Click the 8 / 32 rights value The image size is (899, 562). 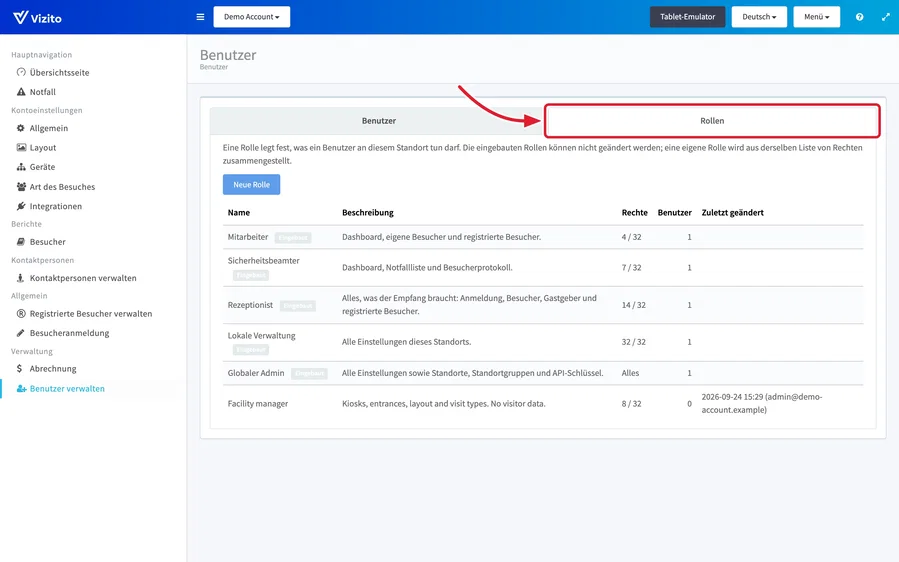pyautogui.click(x=631, y=403)
